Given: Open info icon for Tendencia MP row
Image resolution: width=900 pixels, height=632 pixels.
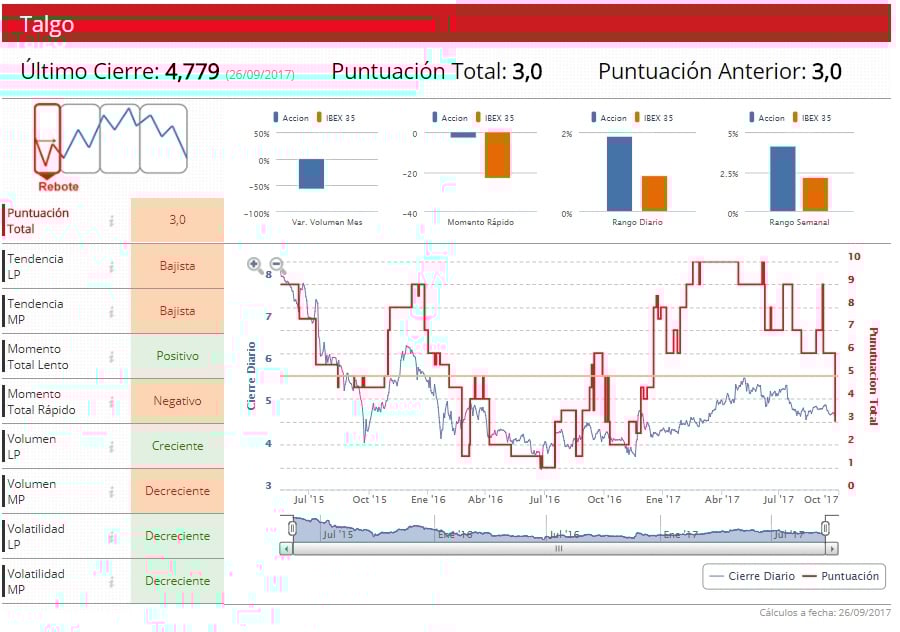Looking at the screenshot, I should (112, 312).
